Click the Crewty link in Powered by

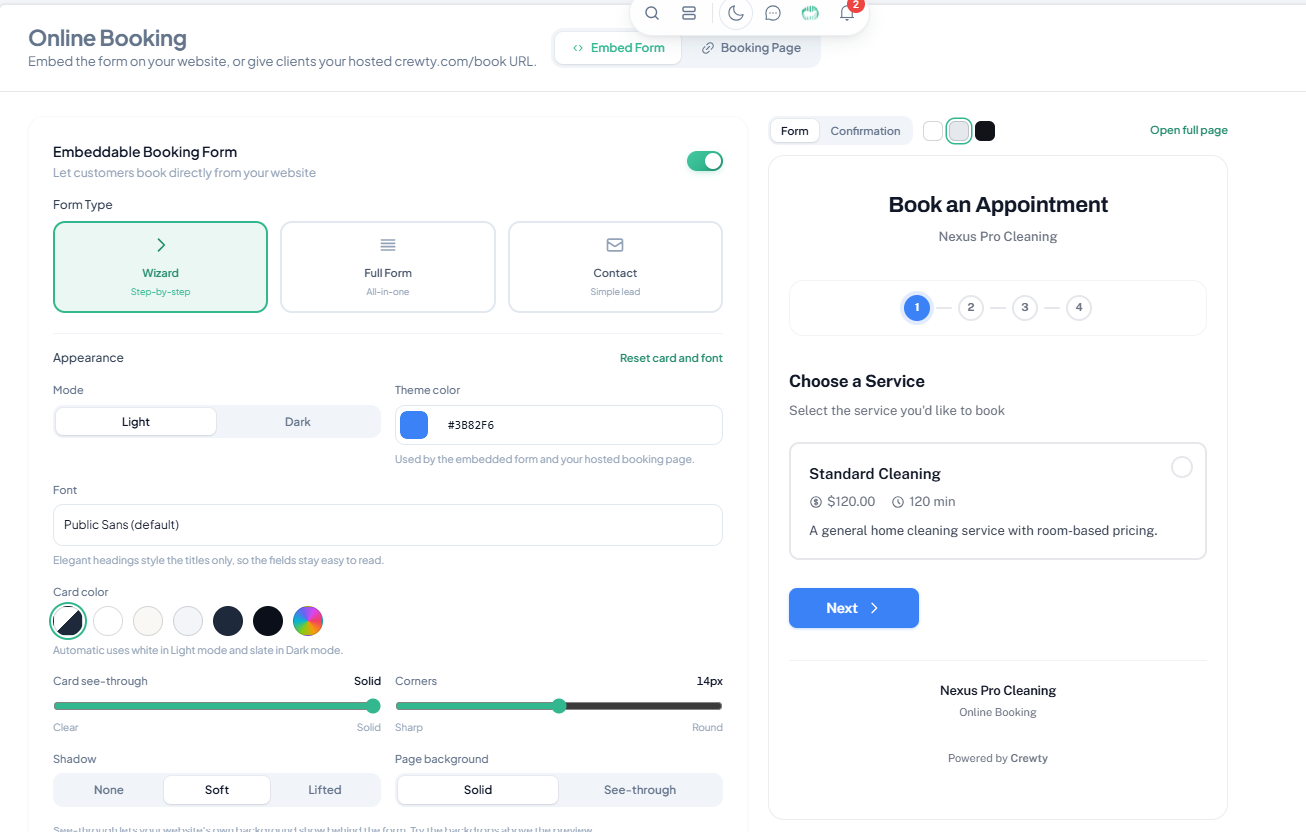point(1029,758)
